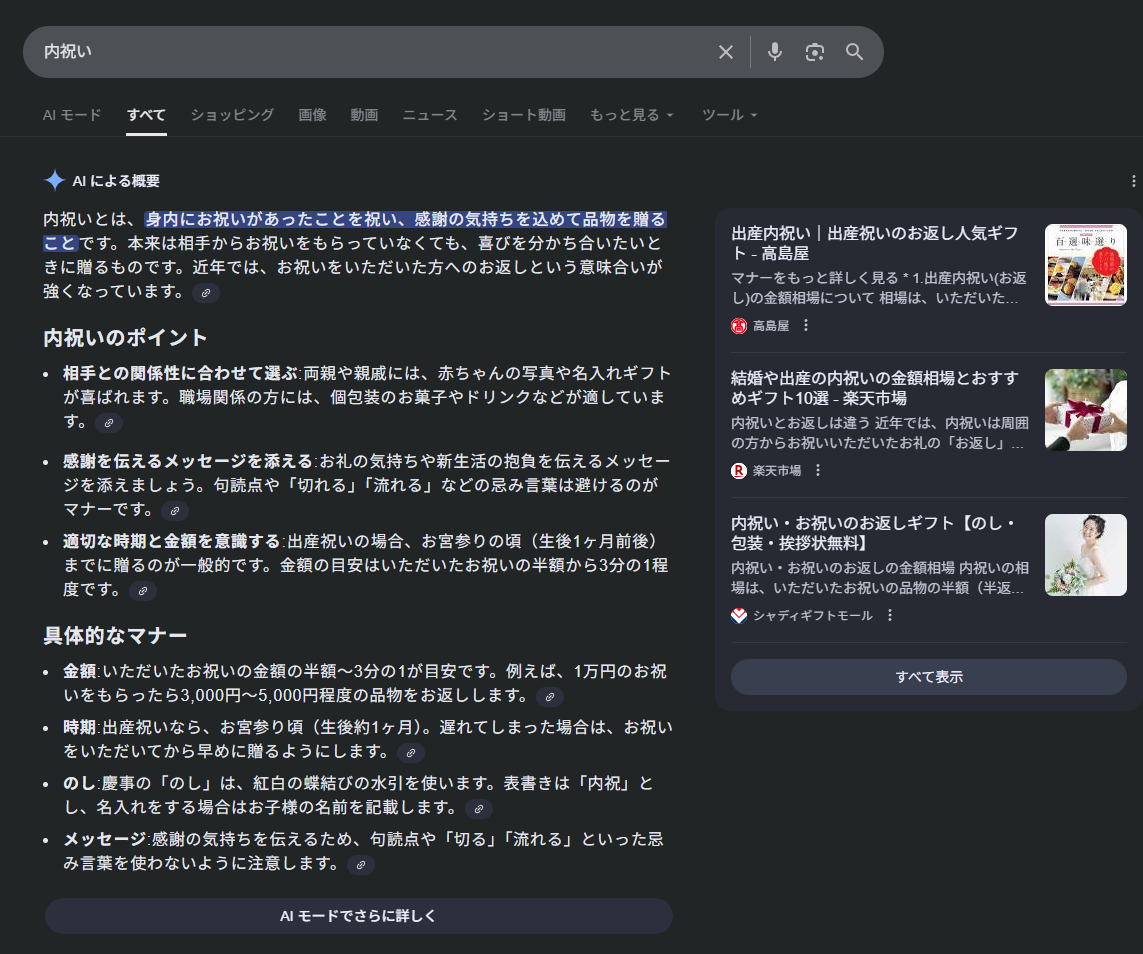
Task: Open the three-dot menu beside シャディギフトモール
Action: (x=889, y=615)
